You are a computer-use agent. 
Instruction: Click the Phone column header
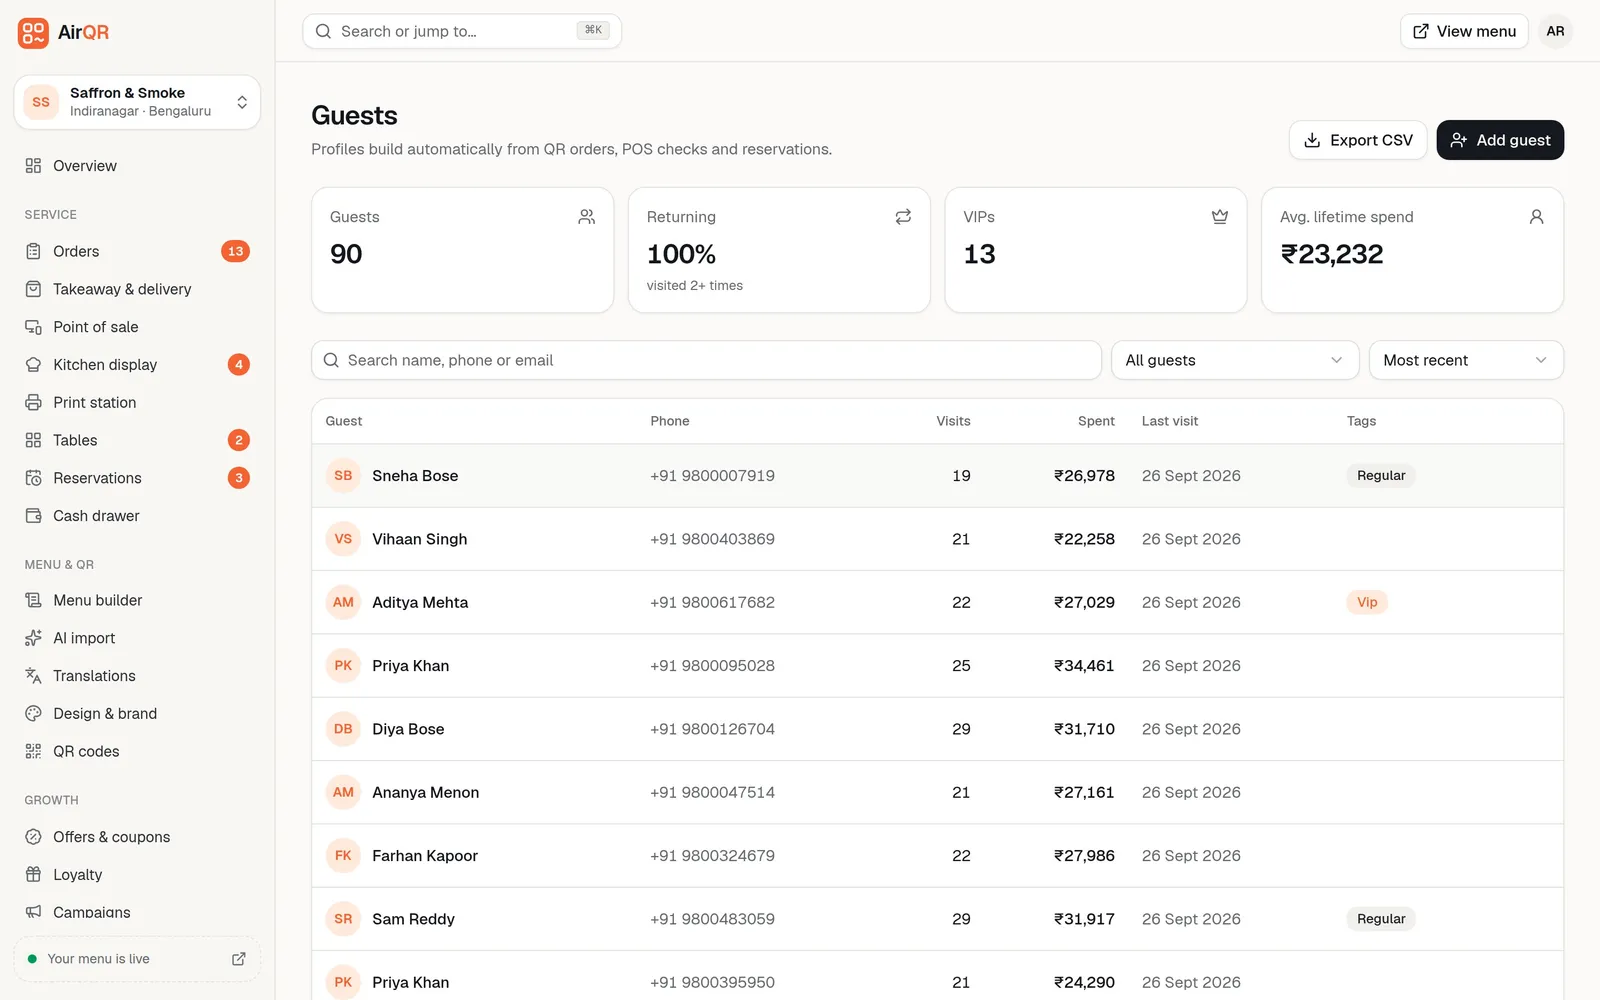670,421
